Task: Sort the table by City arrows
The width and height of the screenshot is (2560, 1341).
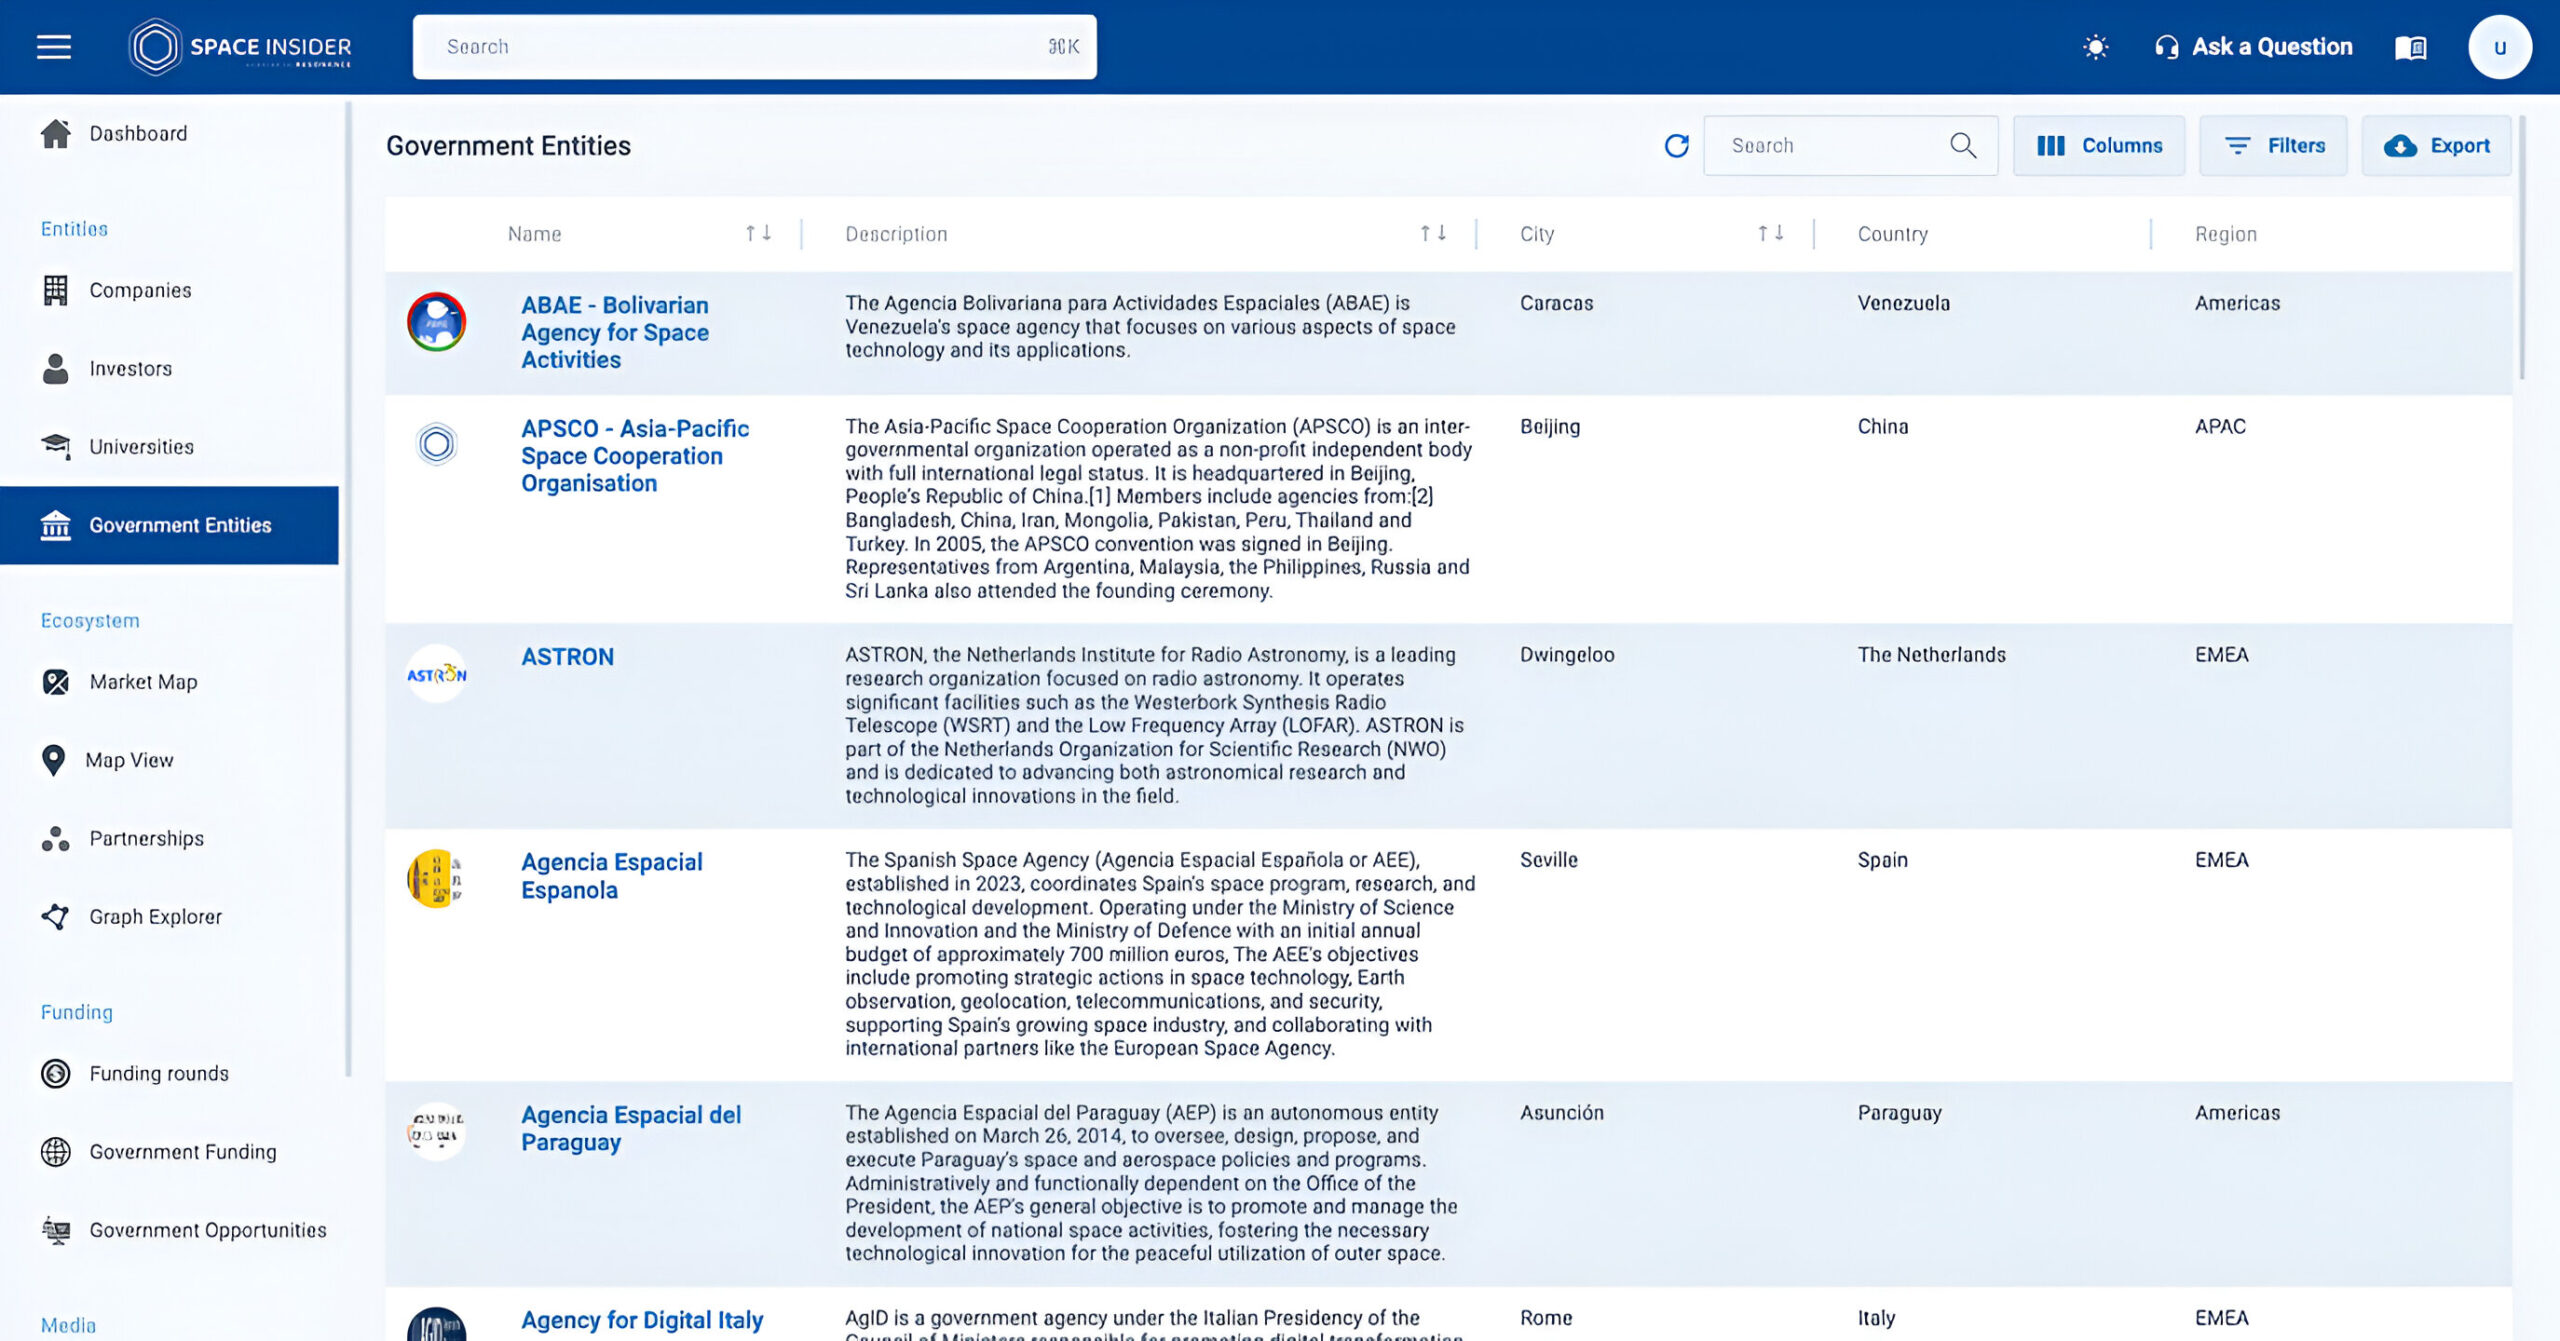Action: click(x=1770, y=233)
